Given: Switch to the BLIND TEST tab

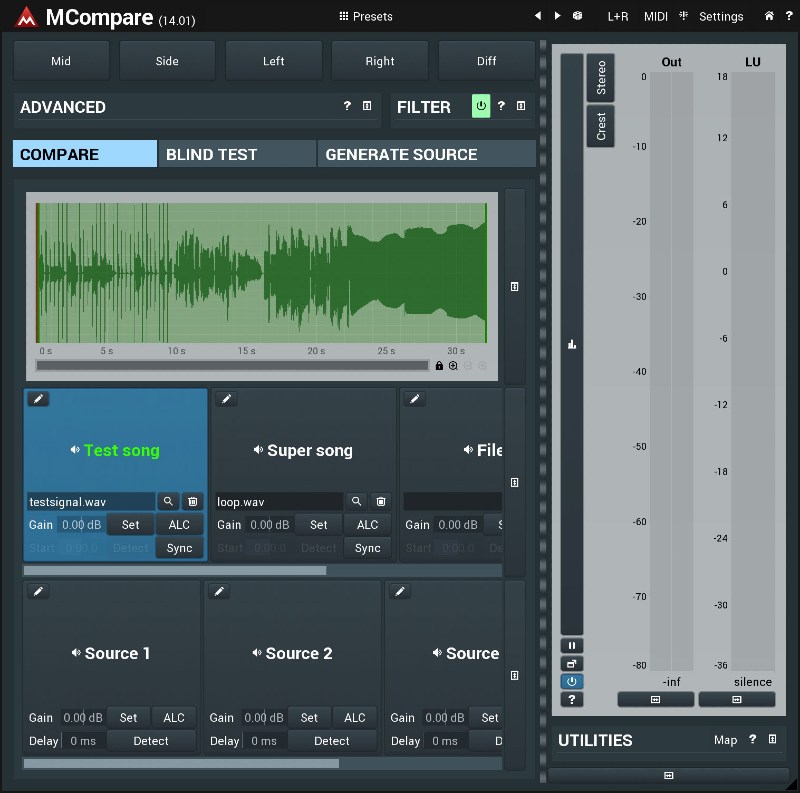Looking at the screenshot, I should (x=237, y=154).
